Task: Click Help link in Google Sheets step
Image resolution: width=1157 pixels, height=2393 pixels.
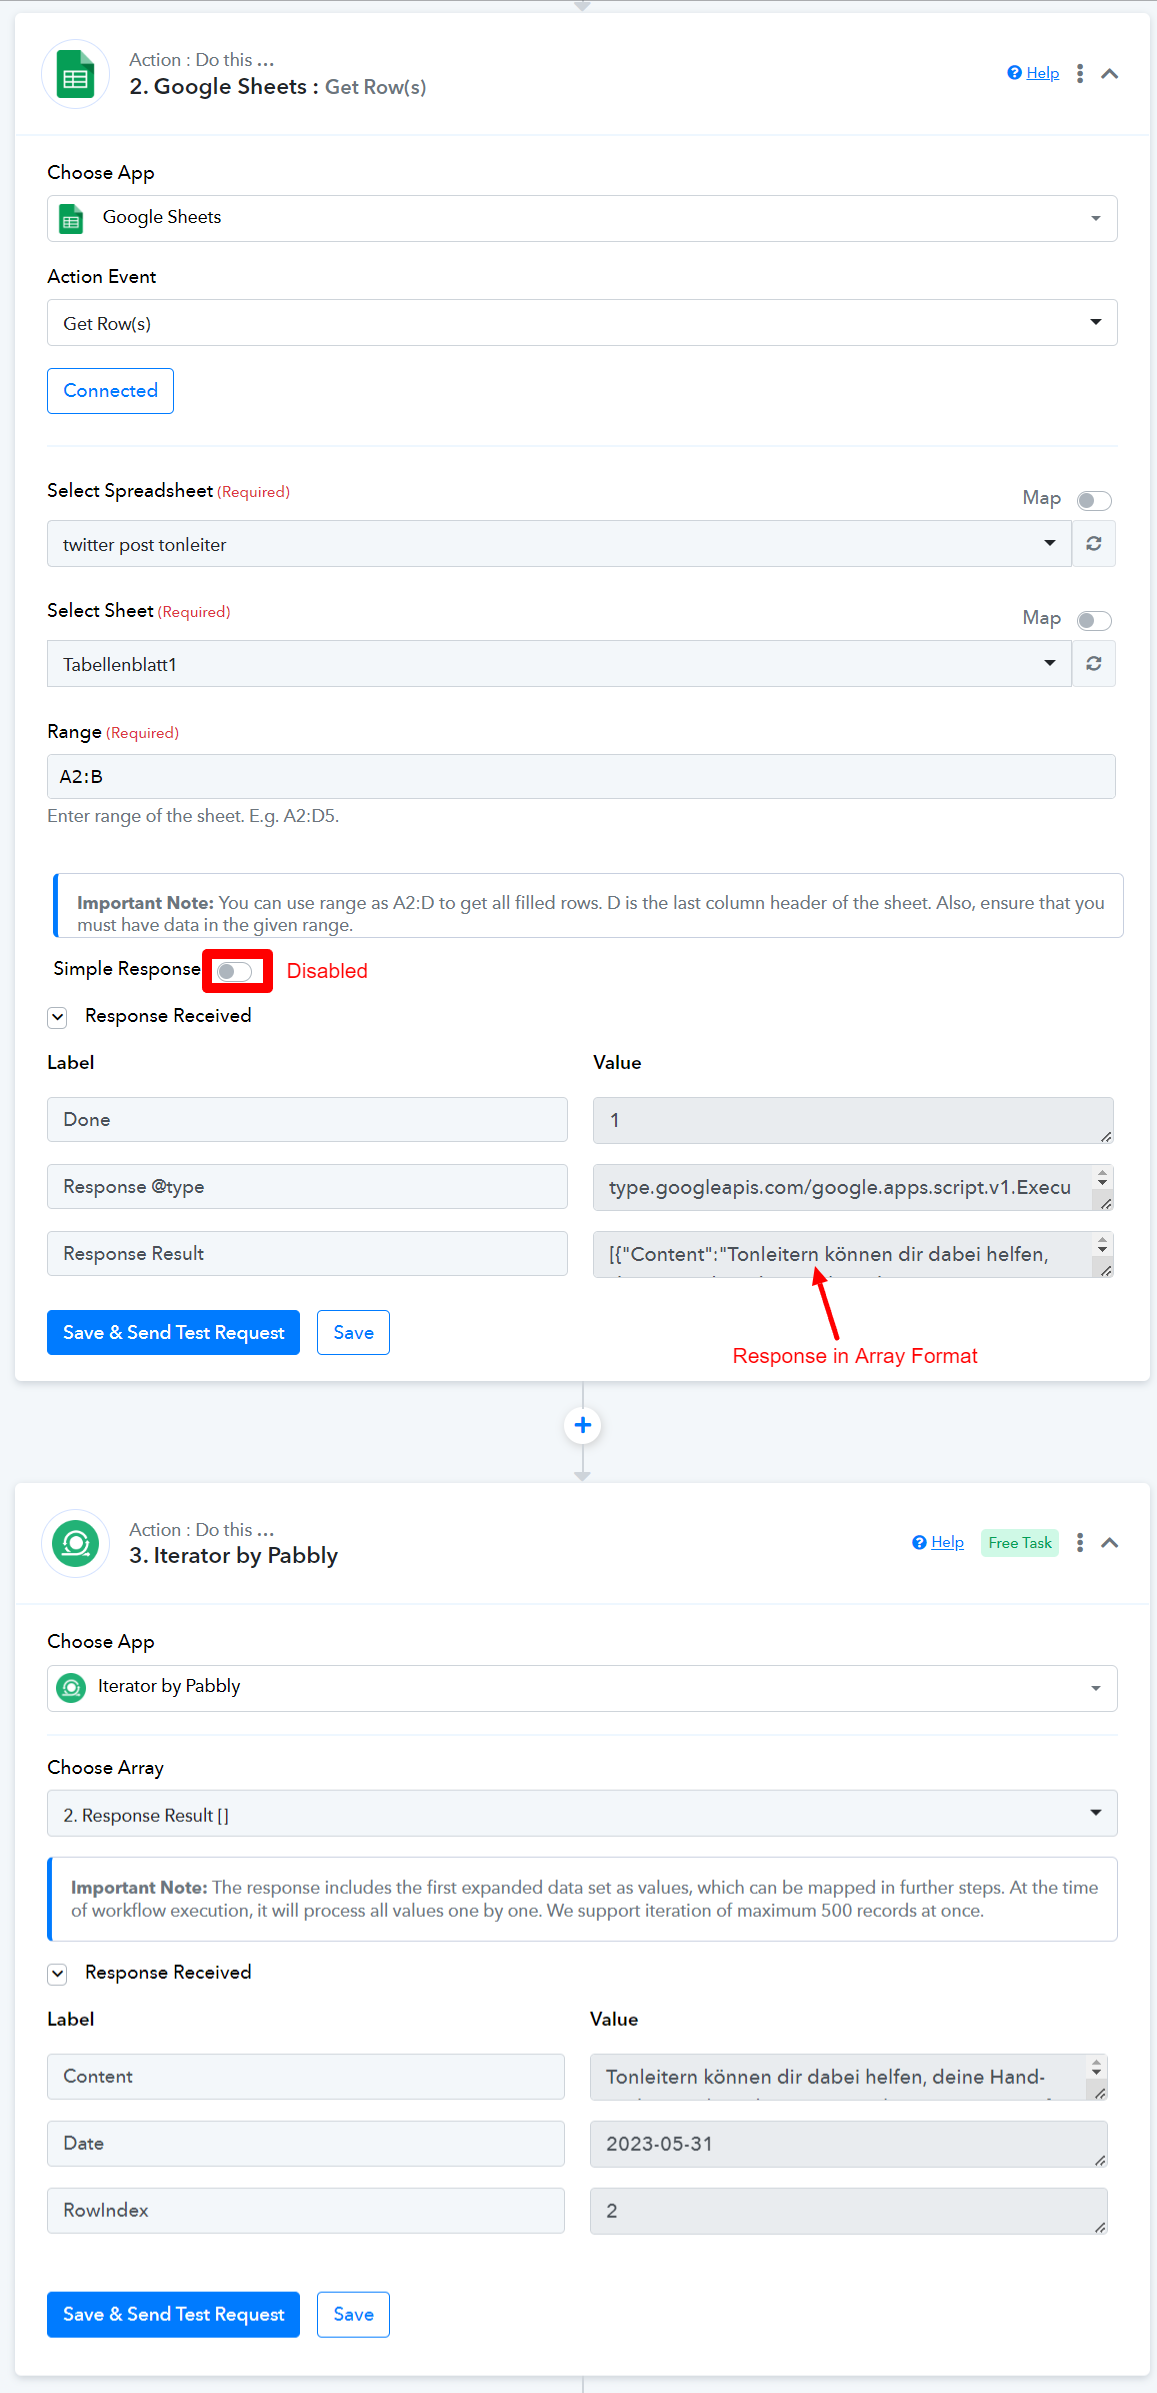Action: coord(1042,73)
